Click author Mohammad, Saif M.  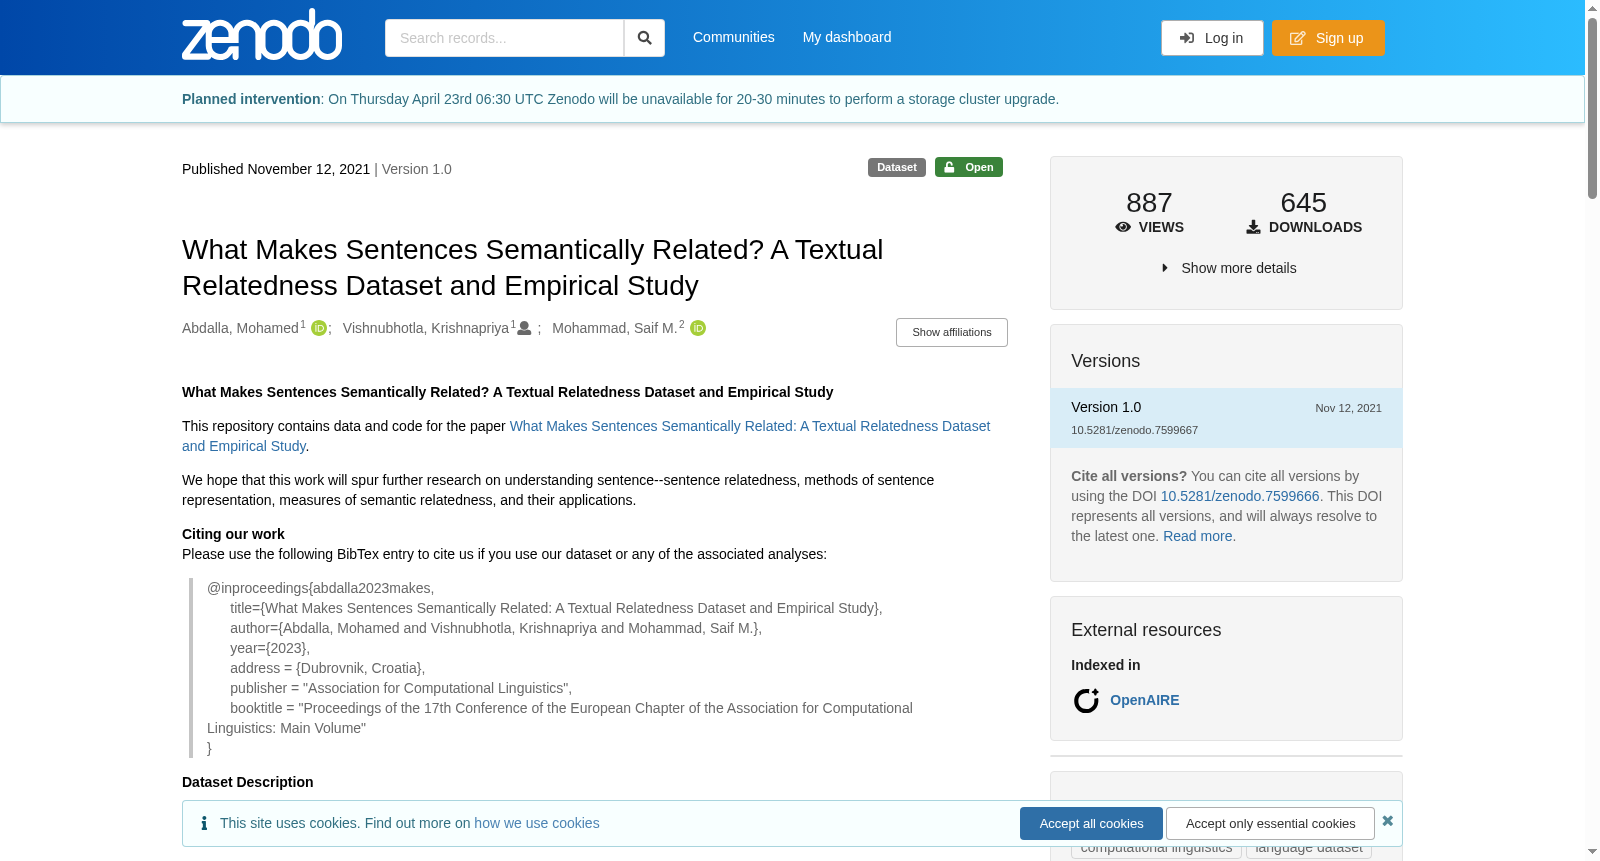[x=615, y=328]
